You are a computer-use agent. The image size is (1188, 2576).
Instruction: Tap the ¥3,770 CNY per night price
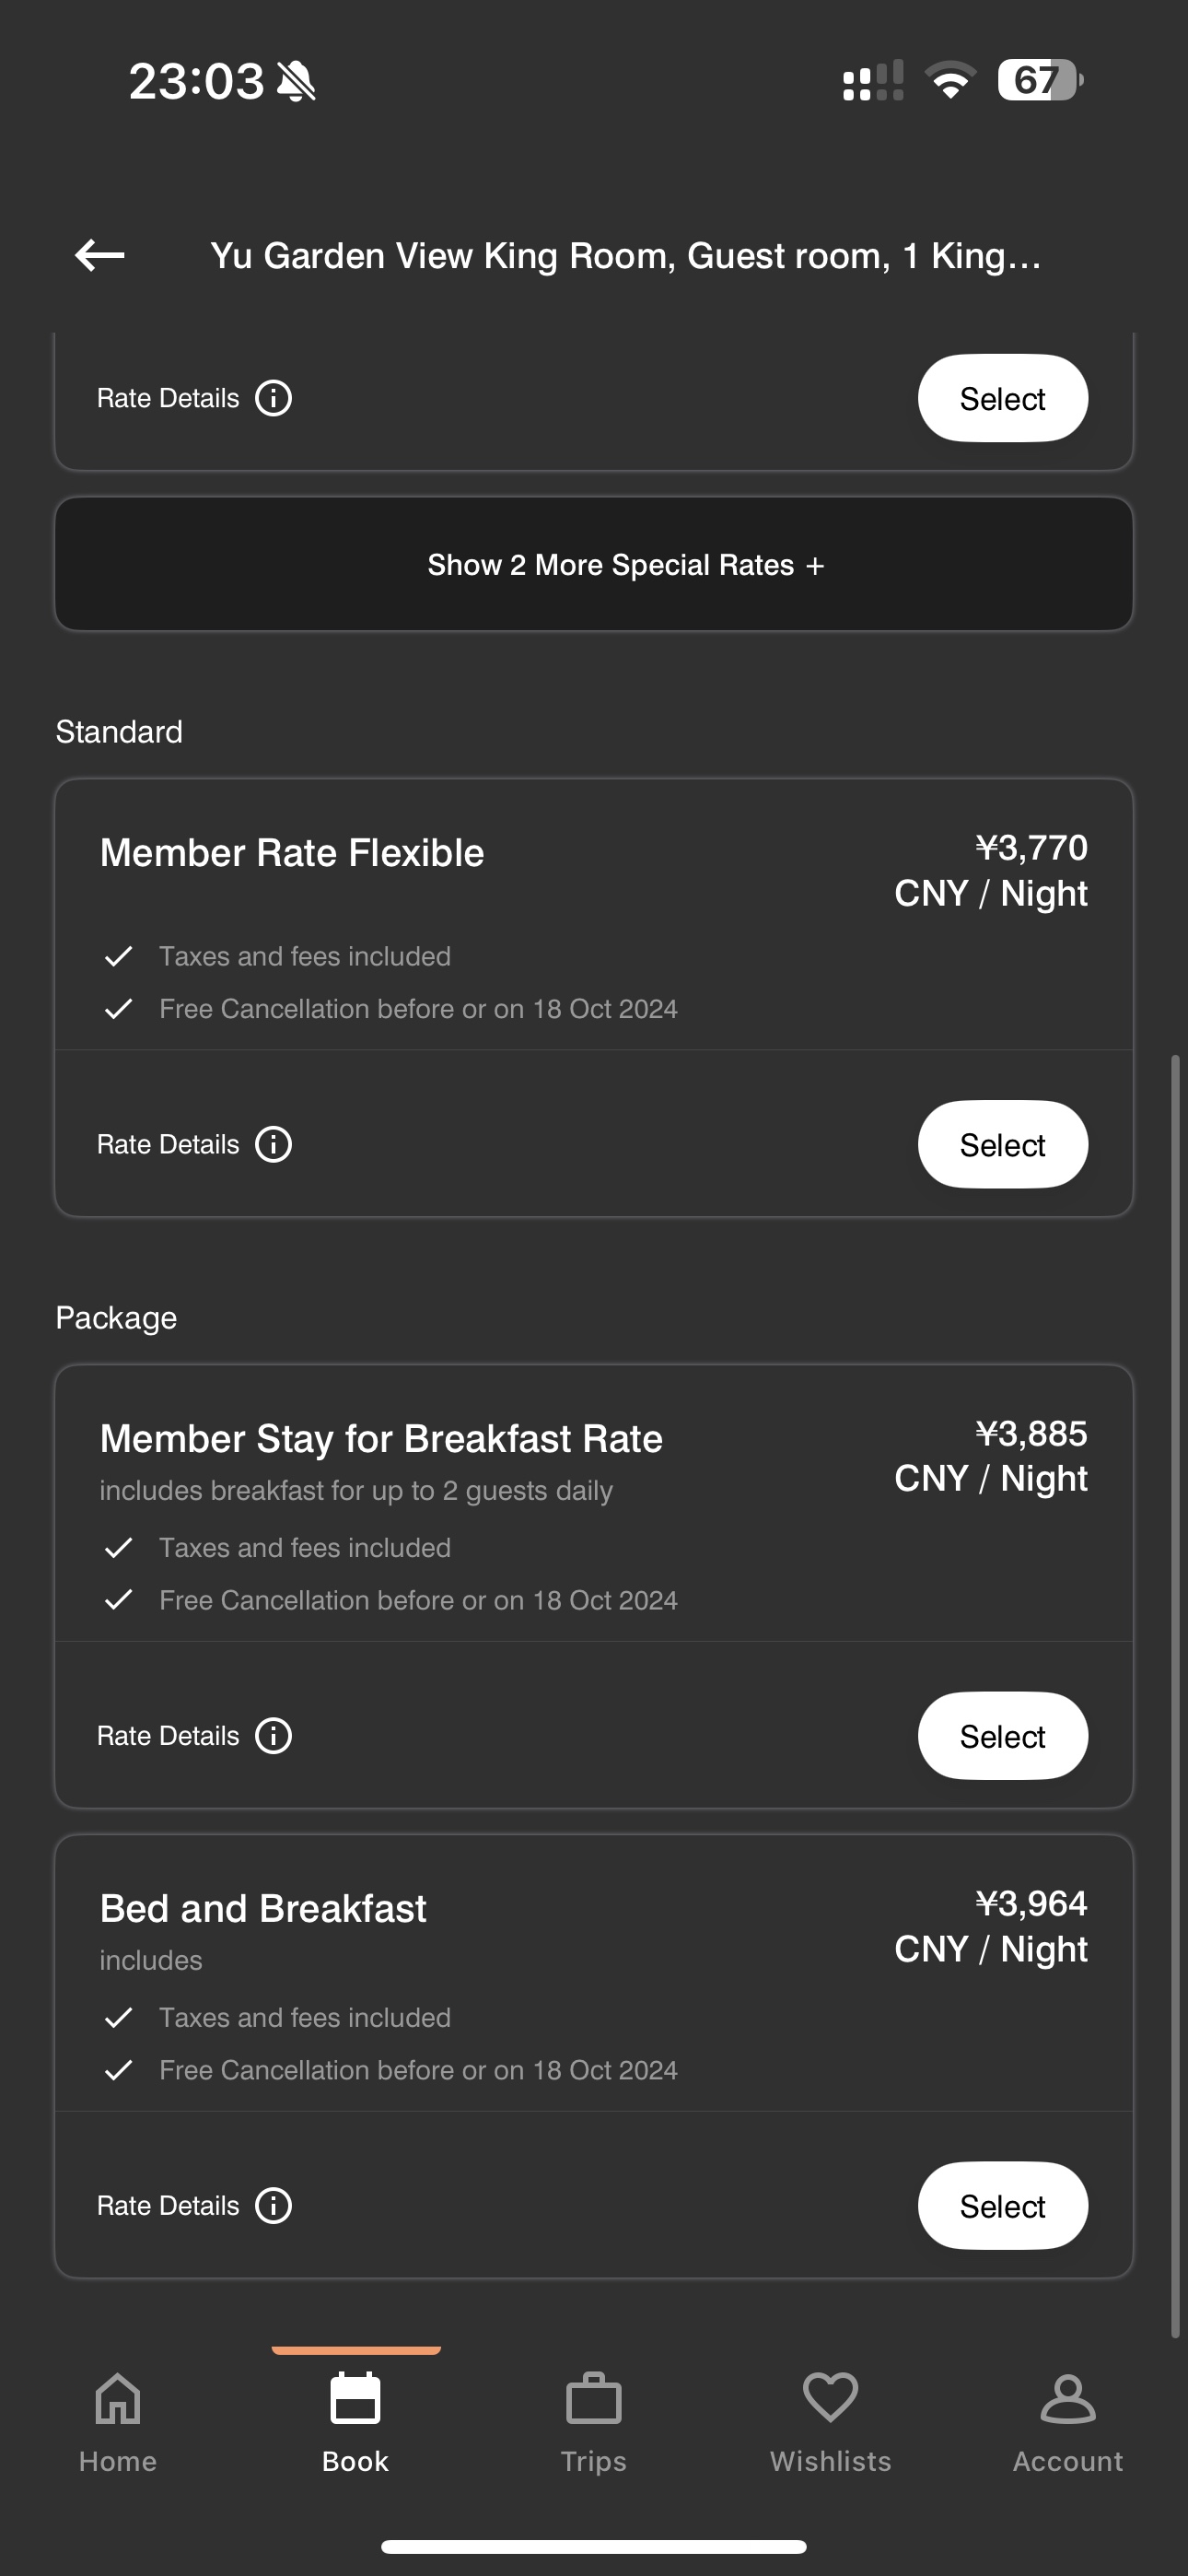pos(991,870)
